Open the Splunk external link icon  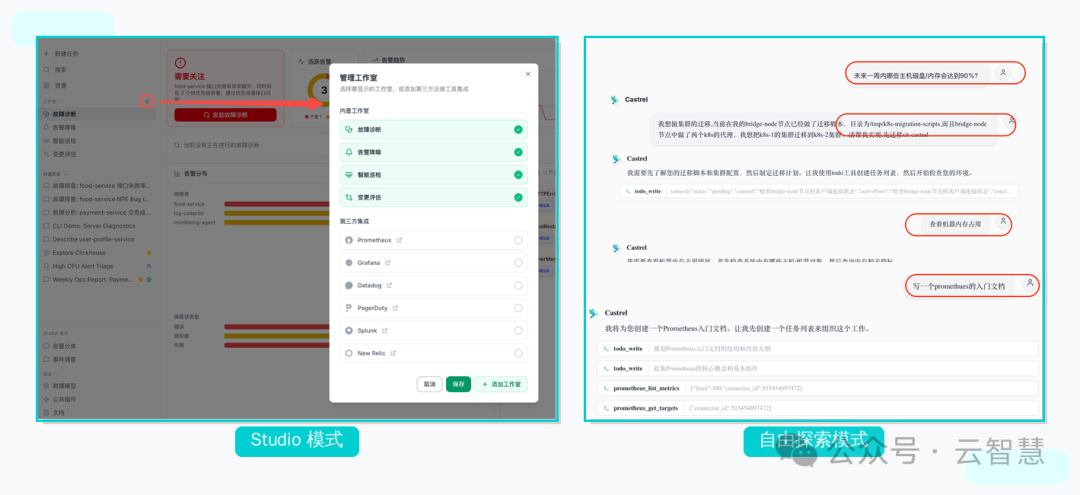pyautogui.click(x=384, y=330)
